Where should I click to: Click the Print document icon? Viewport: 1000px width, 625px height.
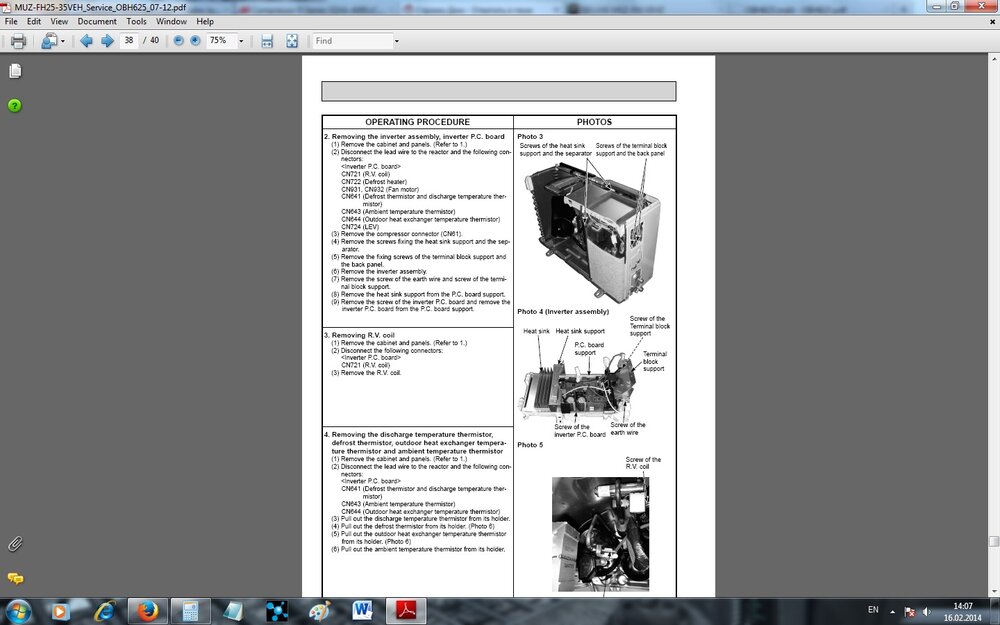[18, 41]
